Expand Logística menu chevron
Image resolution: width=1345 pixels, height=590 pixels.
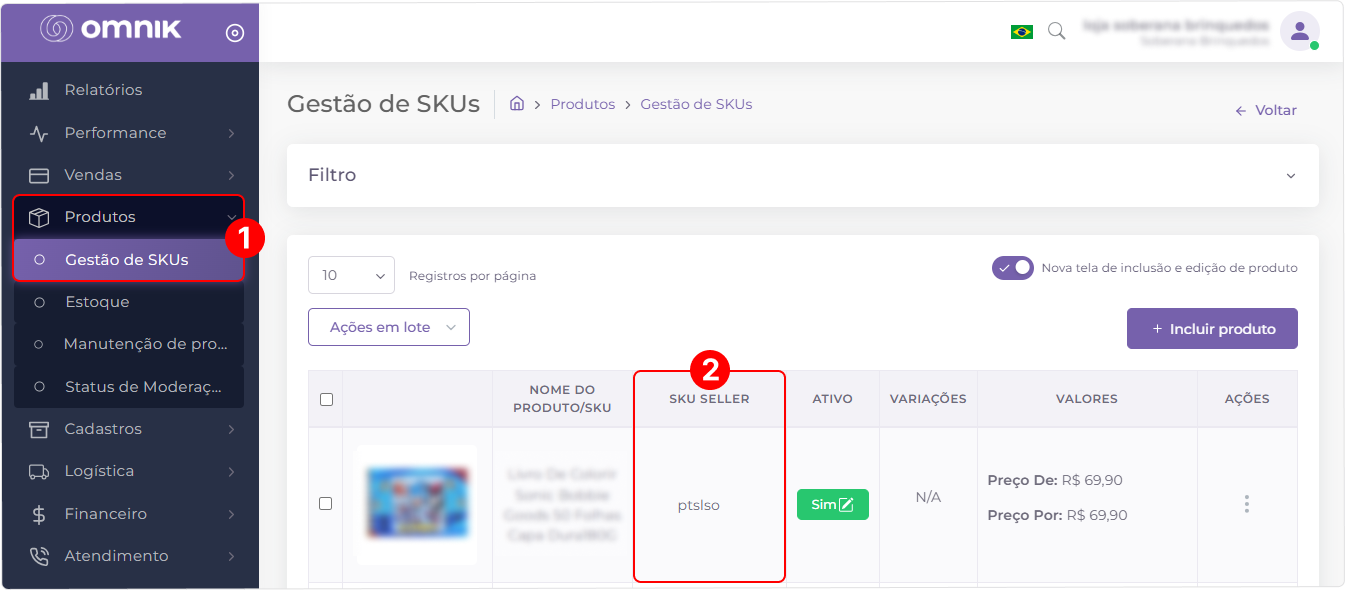(x=231, y=471)
